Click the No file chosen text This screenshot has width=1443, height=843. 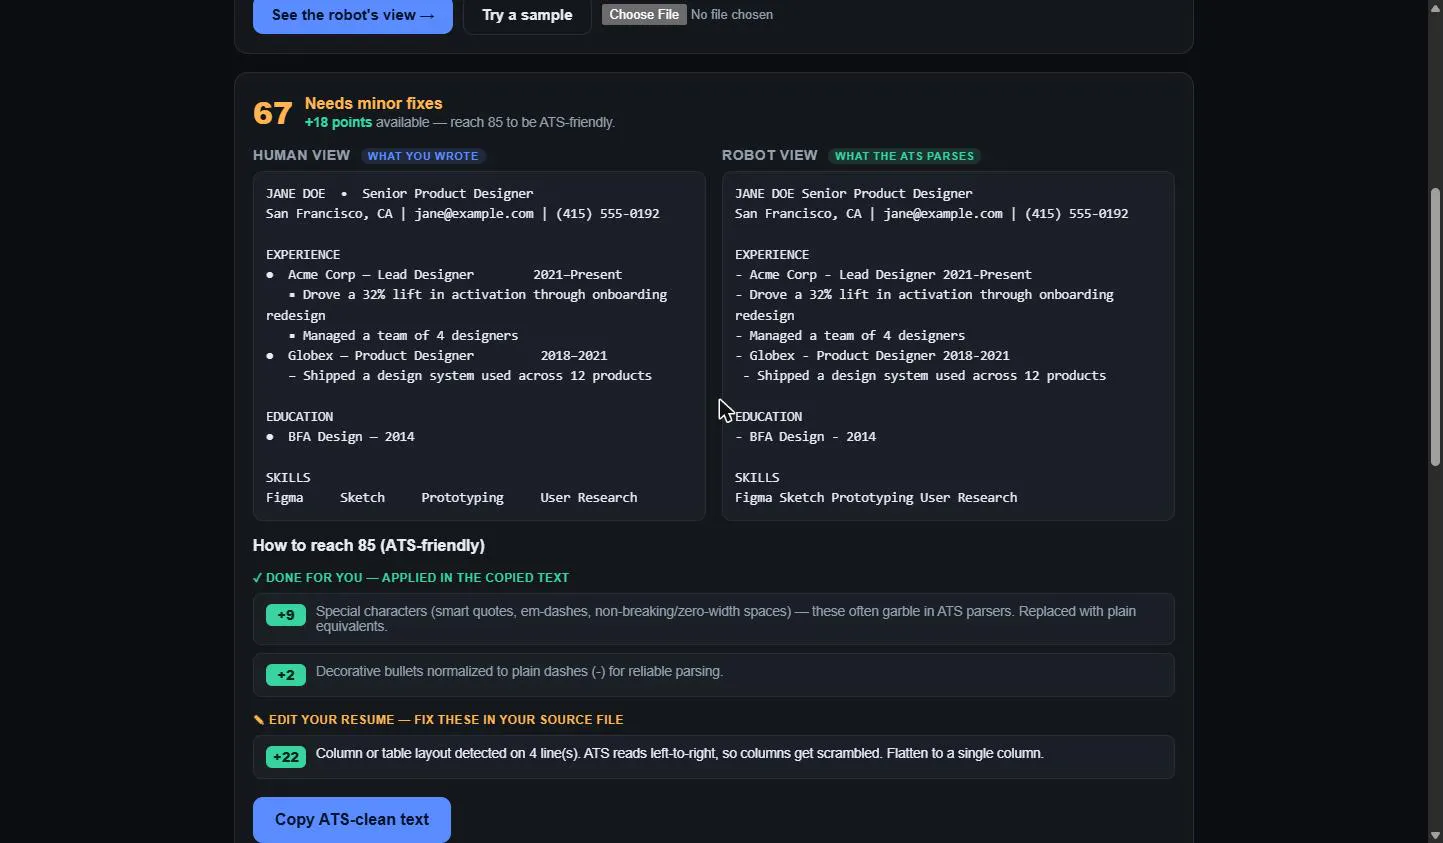732,15
